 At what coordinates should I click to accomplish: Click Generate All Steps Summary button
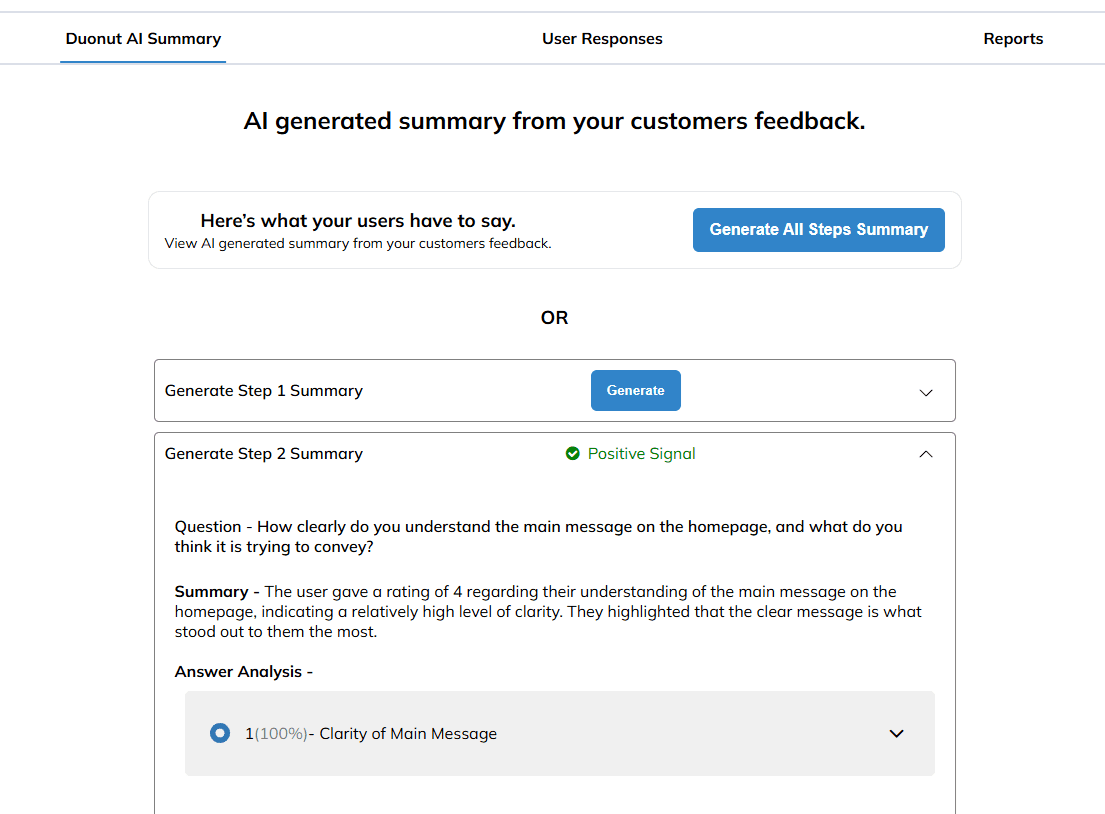tap(818, 230)
